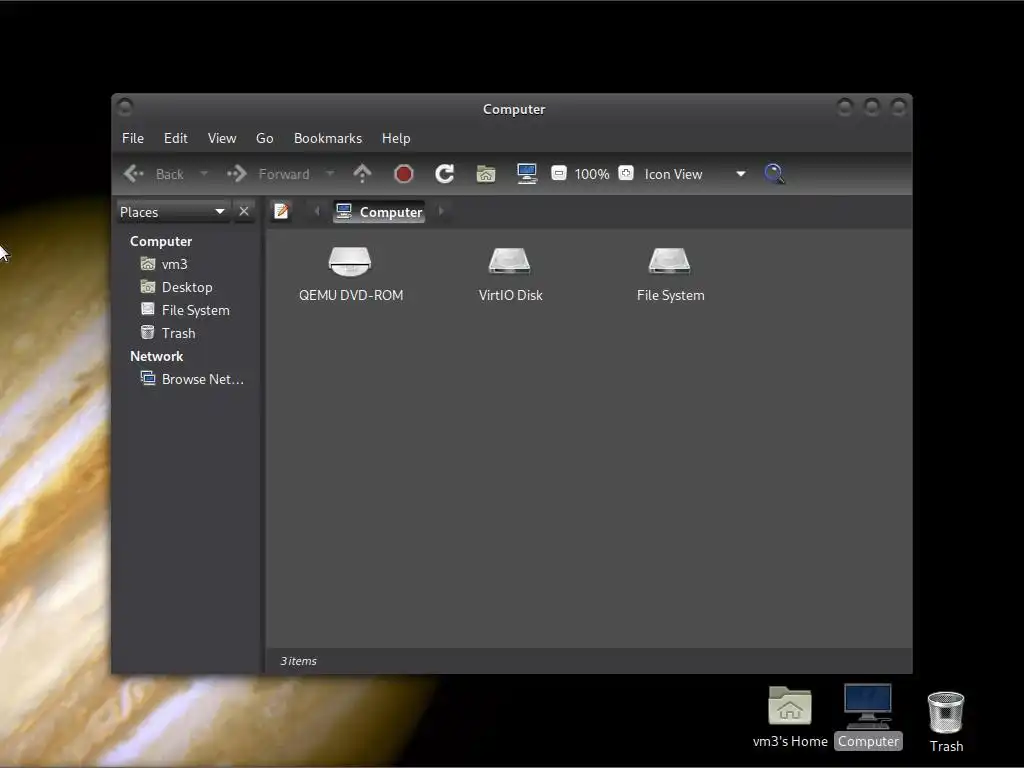Select the Trash desktop icon
Image resolution: width=1024 pixels, height=768 pixels.
[x=946, y=722]
